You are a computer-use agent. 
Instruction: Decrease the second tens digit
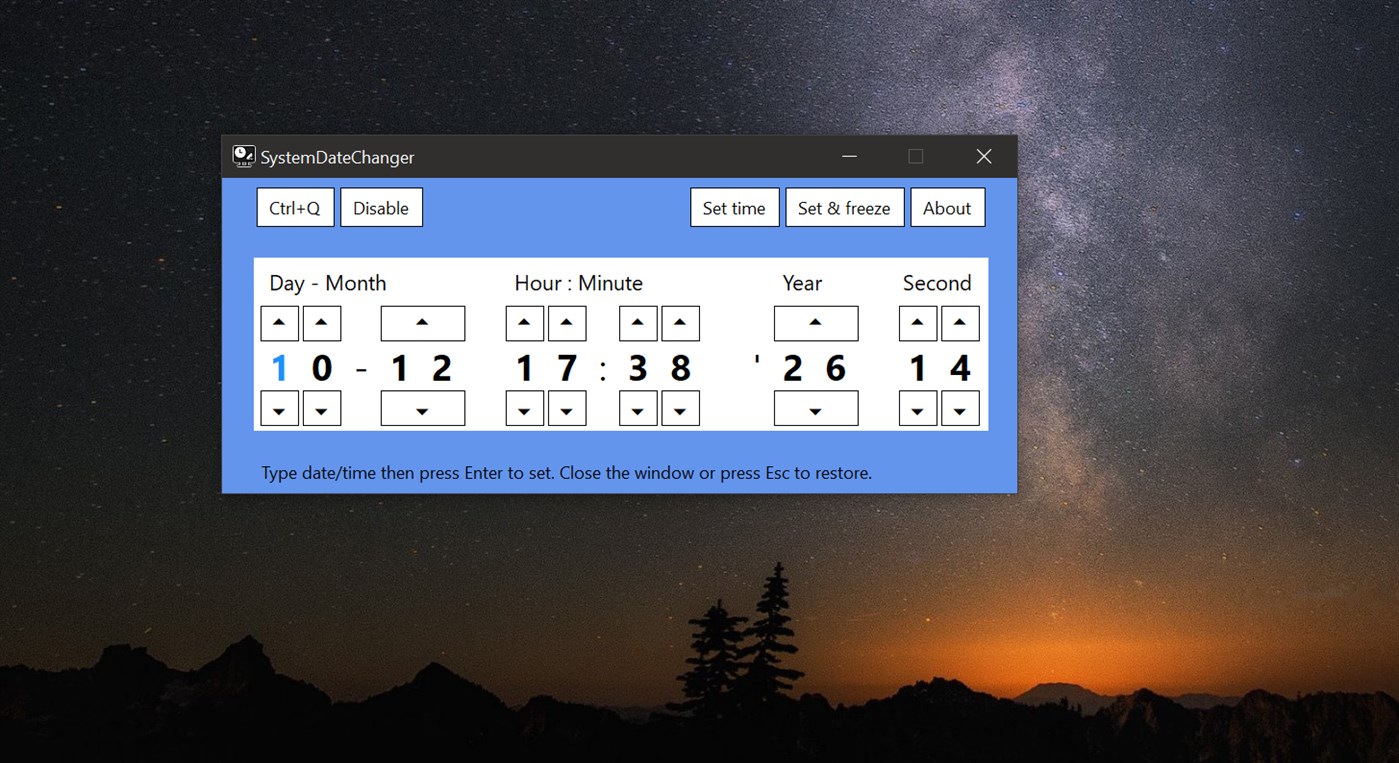pyautogui.click(x=918, y=408)
